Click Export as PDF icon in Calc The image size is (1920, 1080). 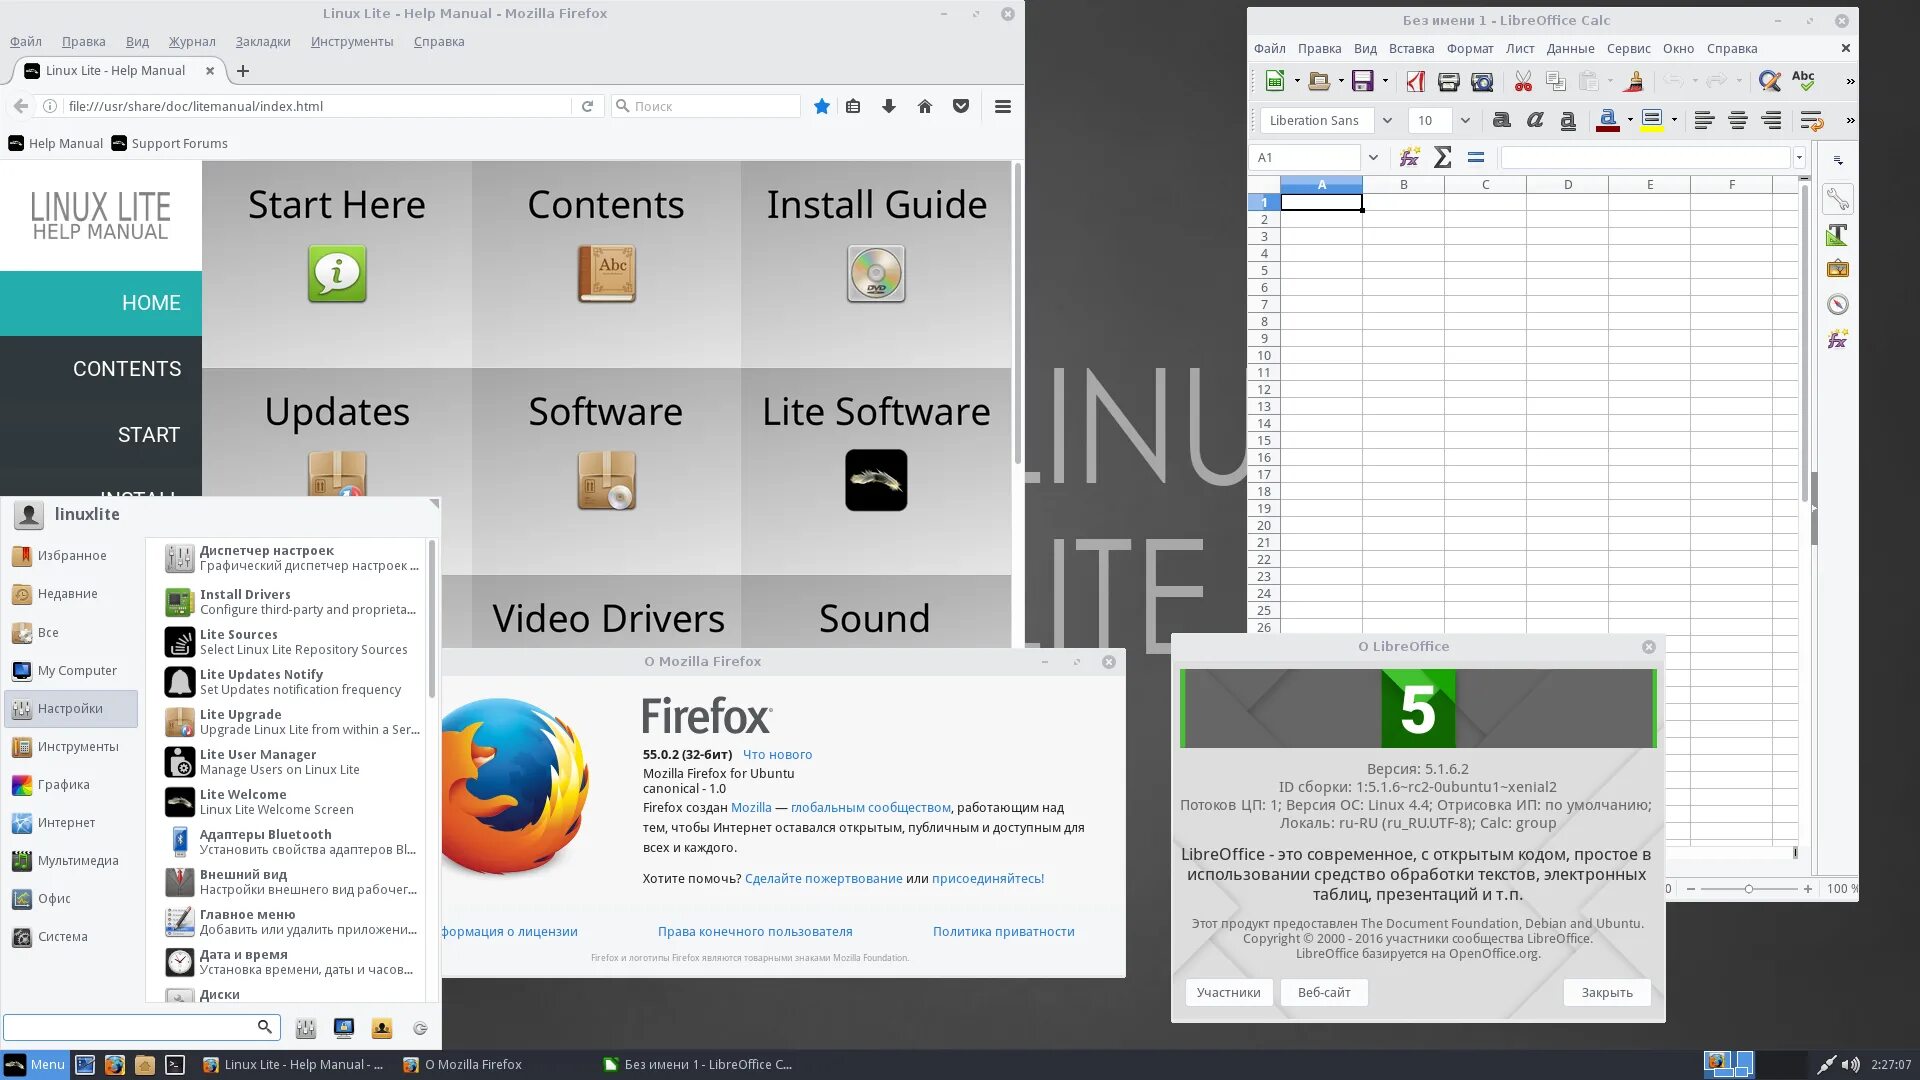click(x=1415, y=82)
